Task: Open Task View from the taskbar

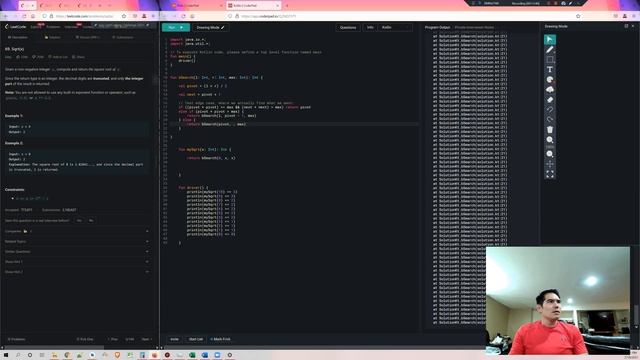Action: 42,355
